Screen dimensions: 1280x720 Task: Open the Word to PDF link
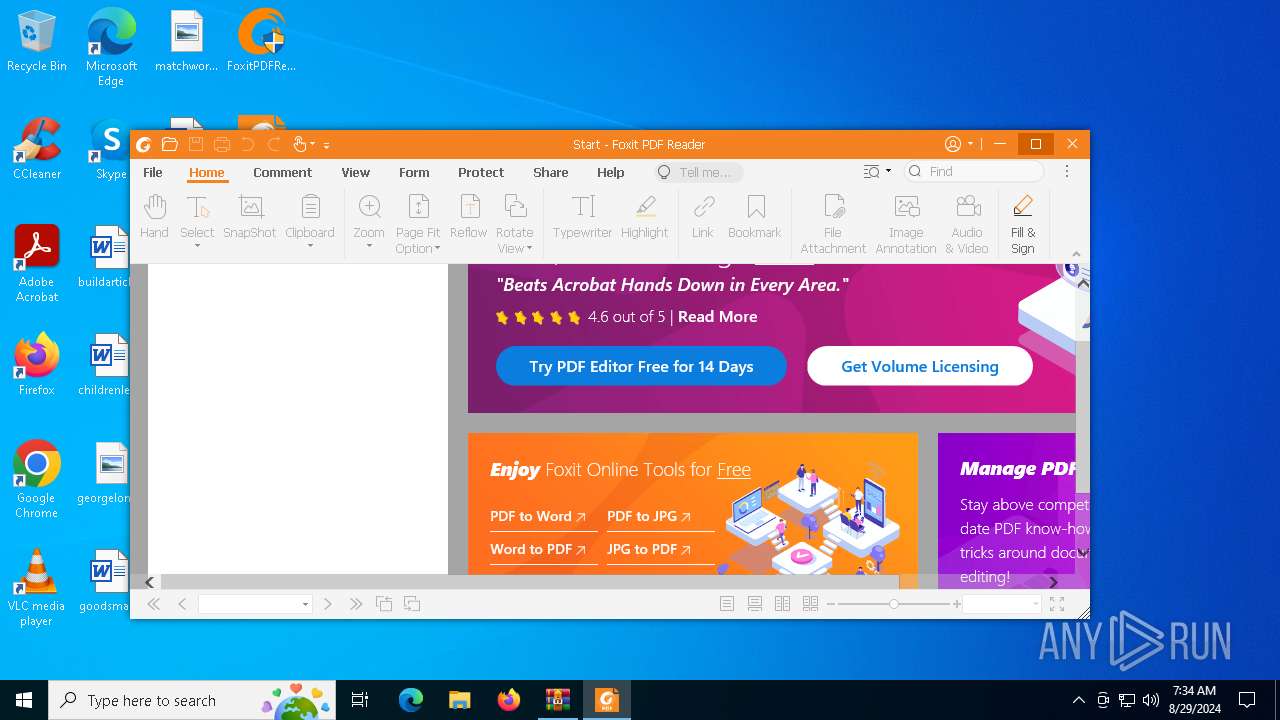538,549
